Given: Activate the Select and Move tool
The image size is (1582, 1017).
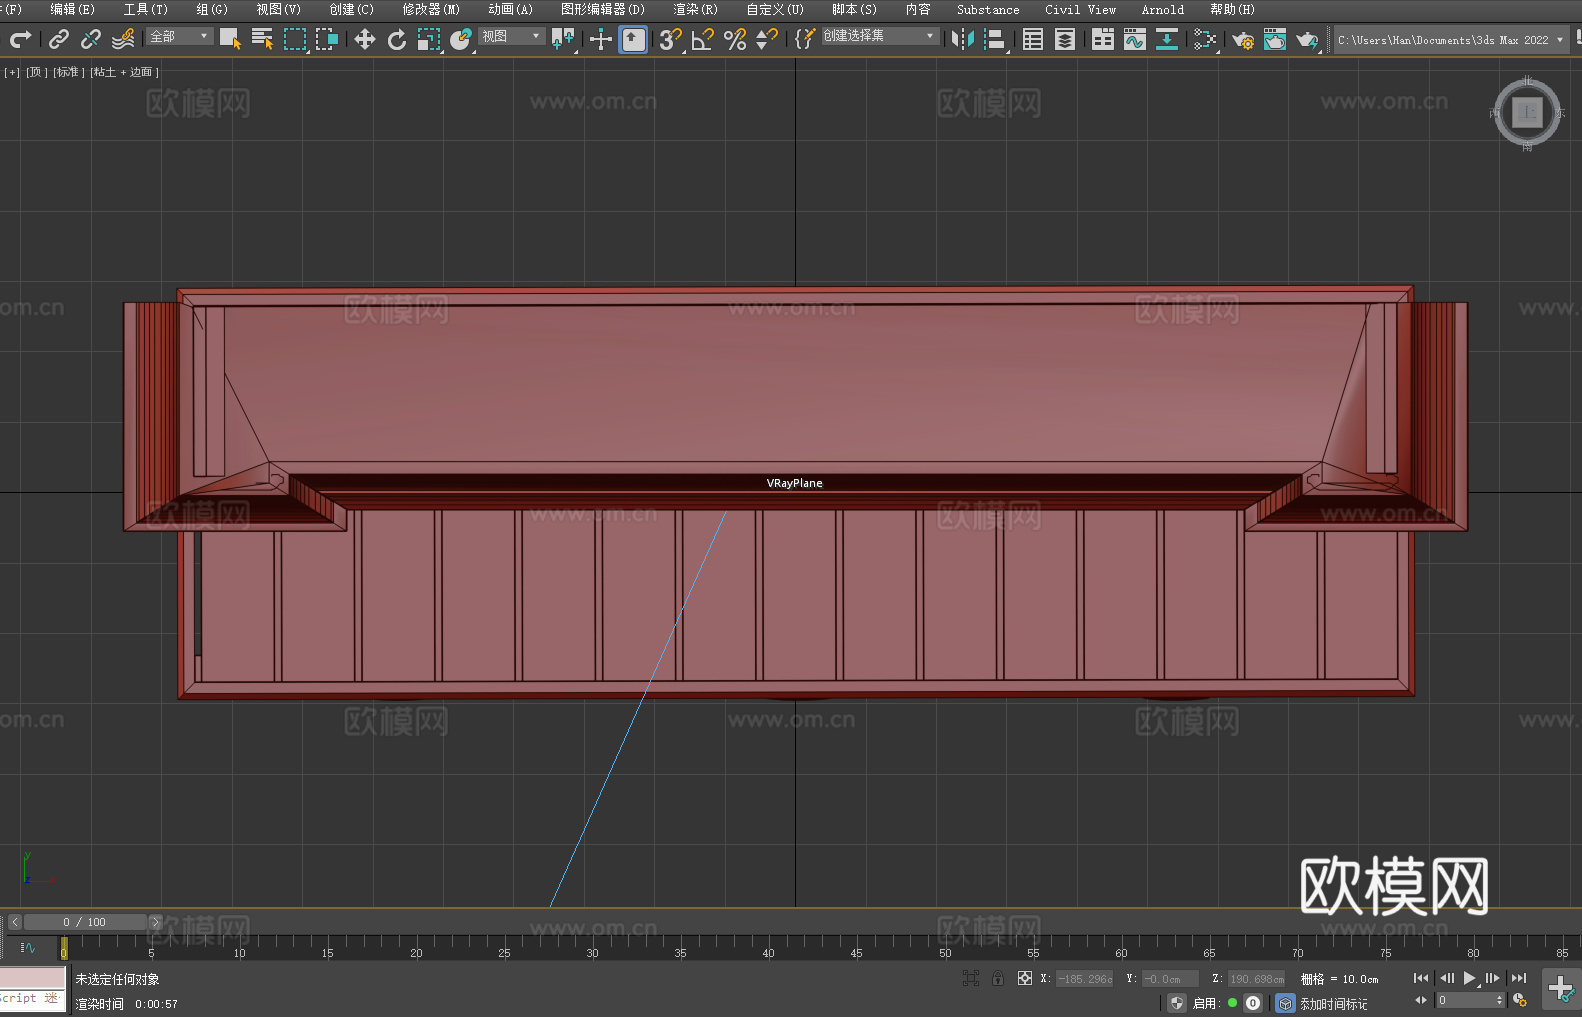Looking at the screenshot, I should (365, 39).
